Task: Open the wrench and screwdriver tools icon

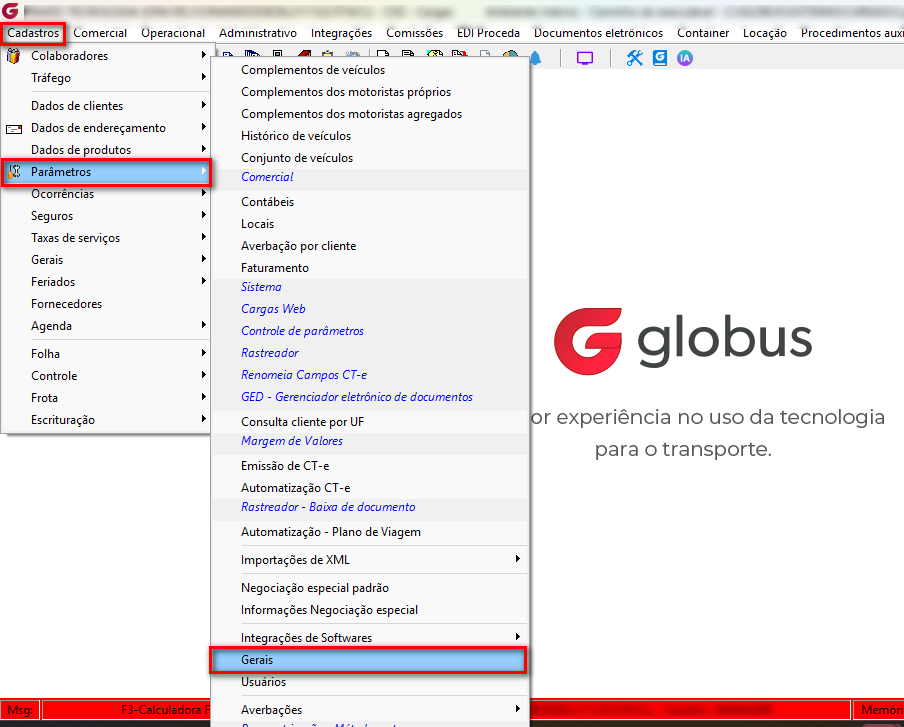Action: [x=635, y=58]
